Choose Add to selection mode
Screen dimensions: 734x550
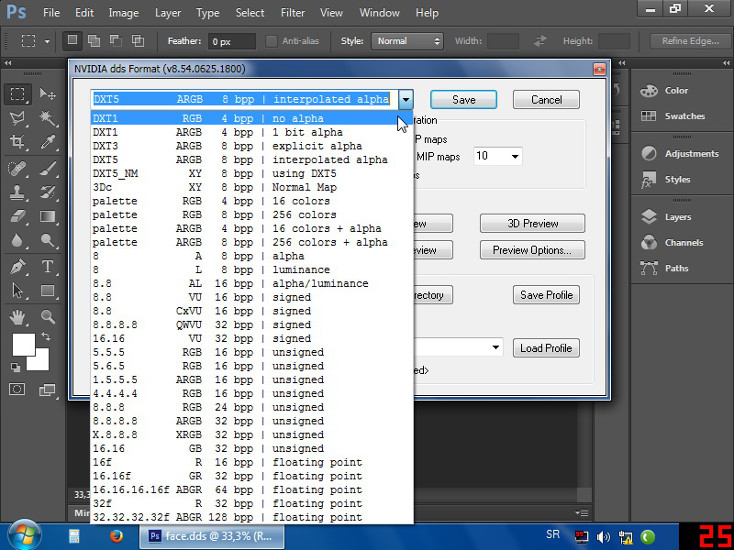94,41
